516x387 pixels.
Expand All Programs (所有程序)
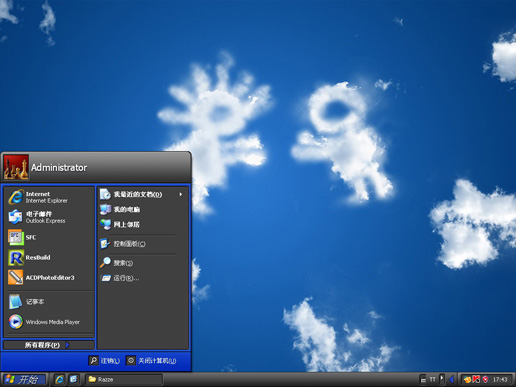pyautogui.click(x=49, y=345)
